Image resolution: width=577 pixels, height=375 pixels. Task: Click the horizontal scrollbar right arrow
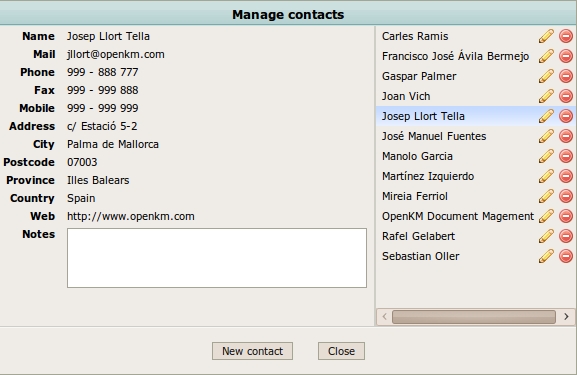[566, 316]
